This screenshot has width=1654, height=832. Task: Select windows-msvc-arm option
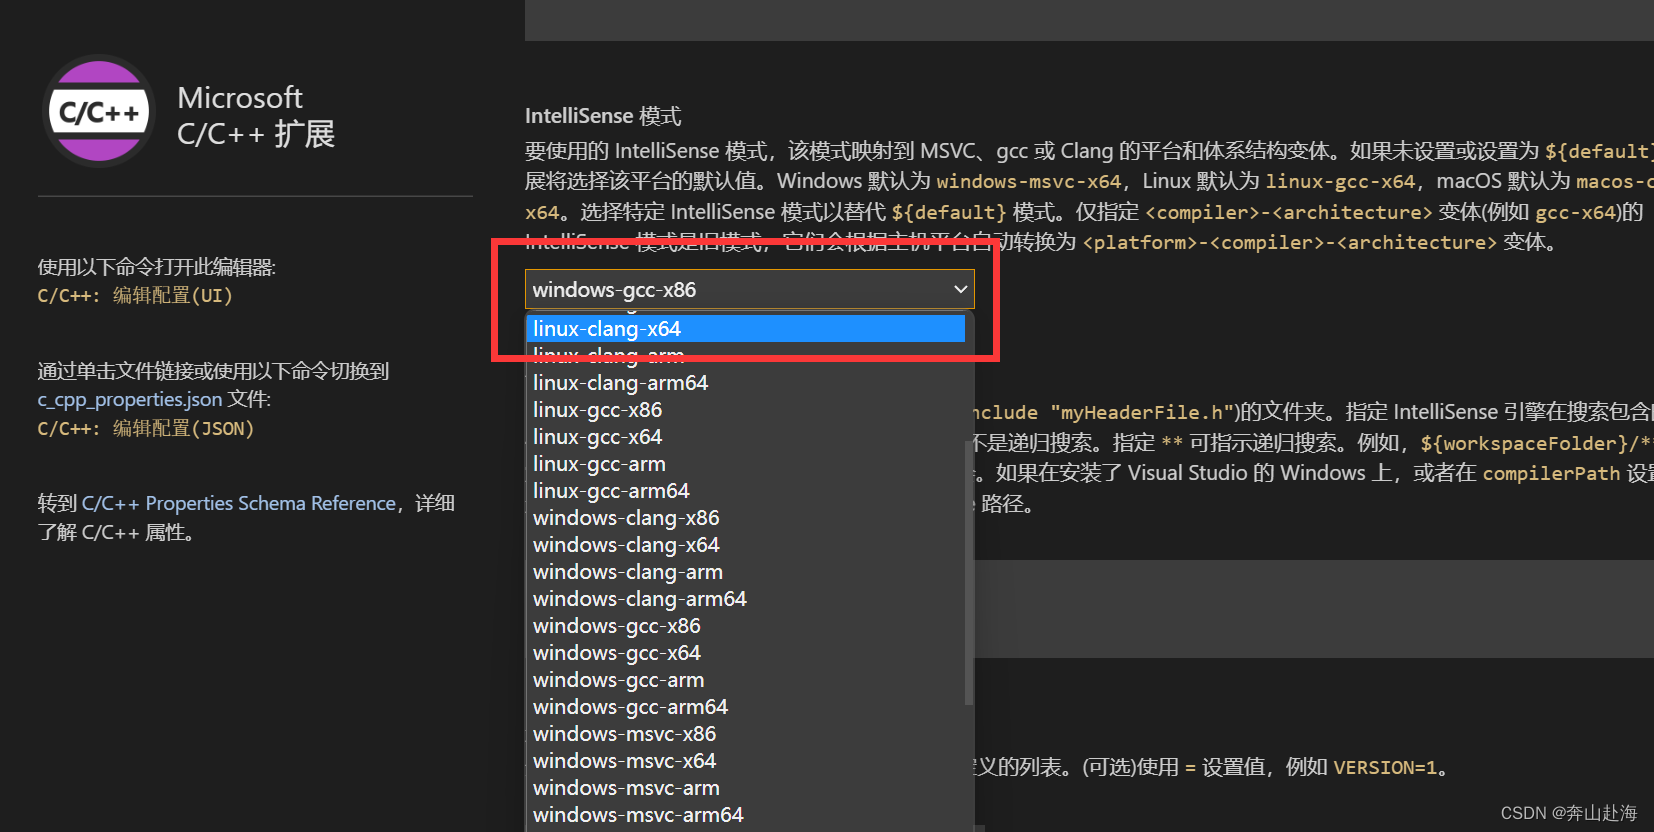point(746,788)
